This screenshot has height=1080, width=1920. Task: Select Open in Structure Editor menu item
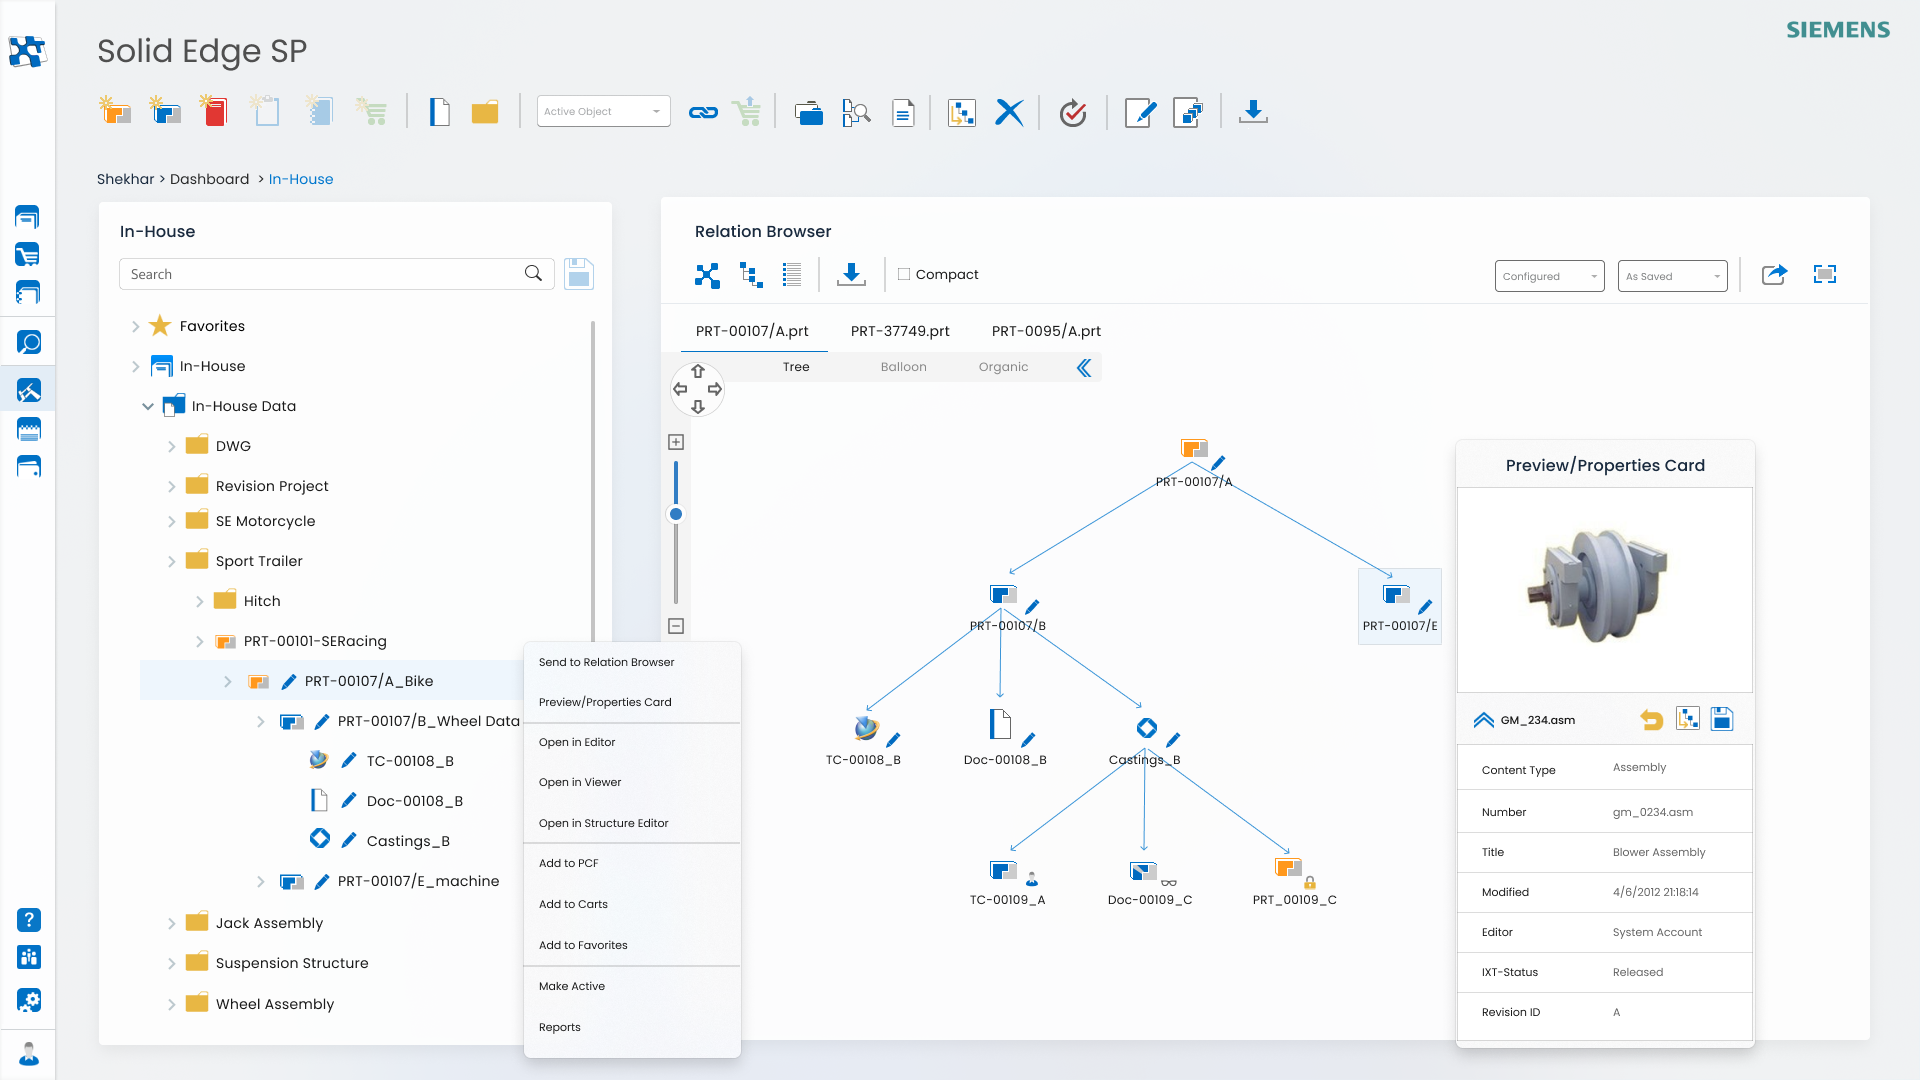632,823
